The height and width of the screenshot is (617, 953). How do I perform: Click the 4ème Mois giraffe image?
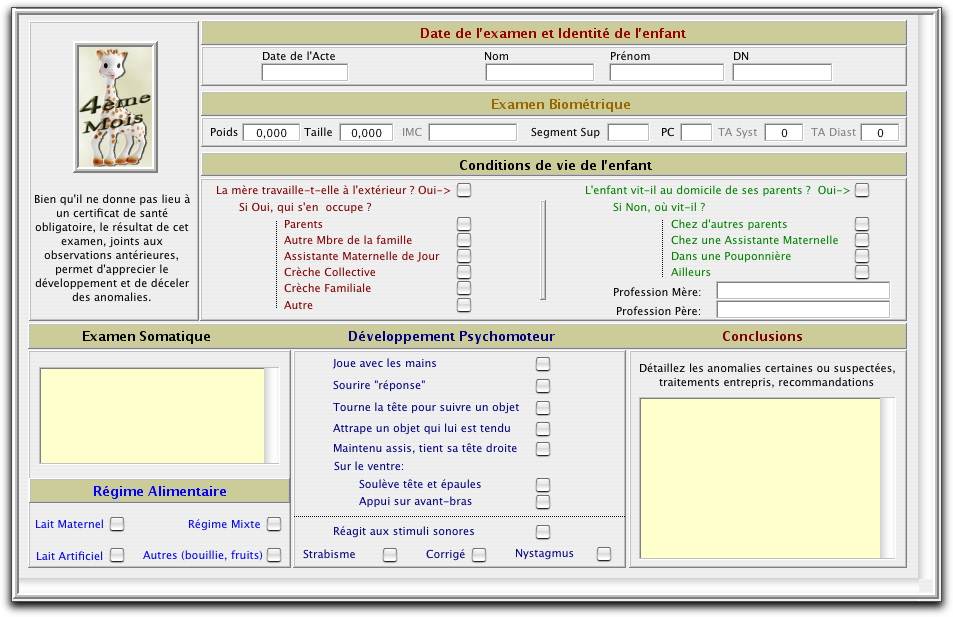[116, 107]
